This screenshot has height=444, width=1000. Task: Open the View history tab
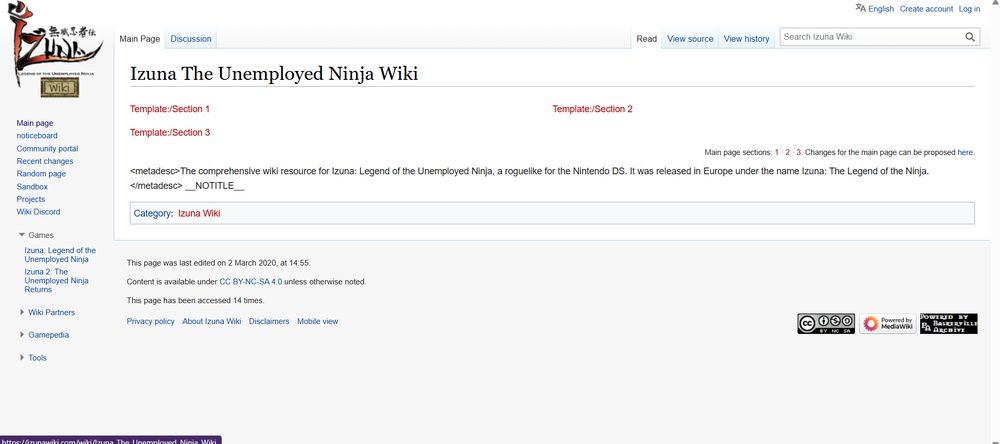(x=746, y=39)
